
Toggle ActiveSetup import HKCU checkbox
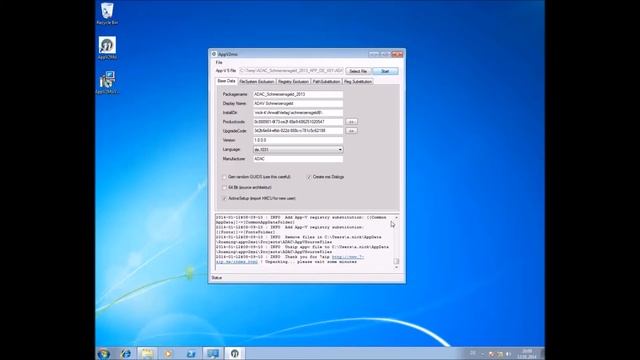point(224,198)
